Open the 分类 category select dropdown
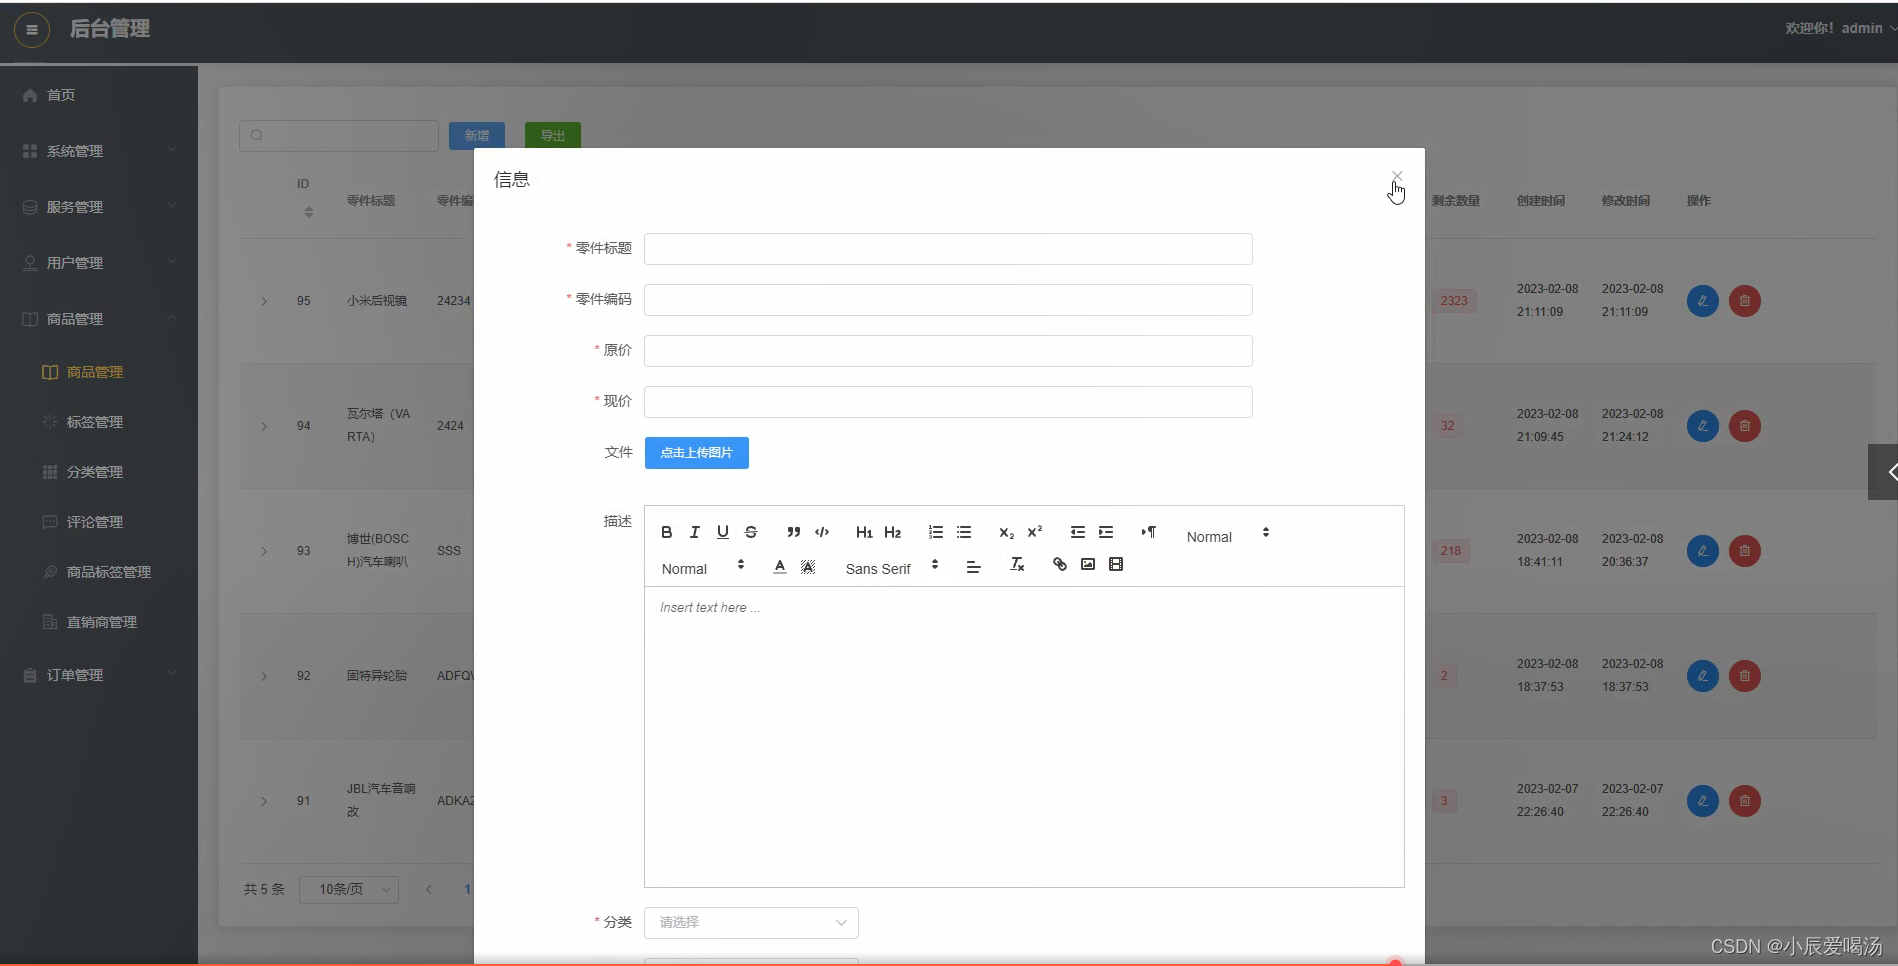 (751, 922)
